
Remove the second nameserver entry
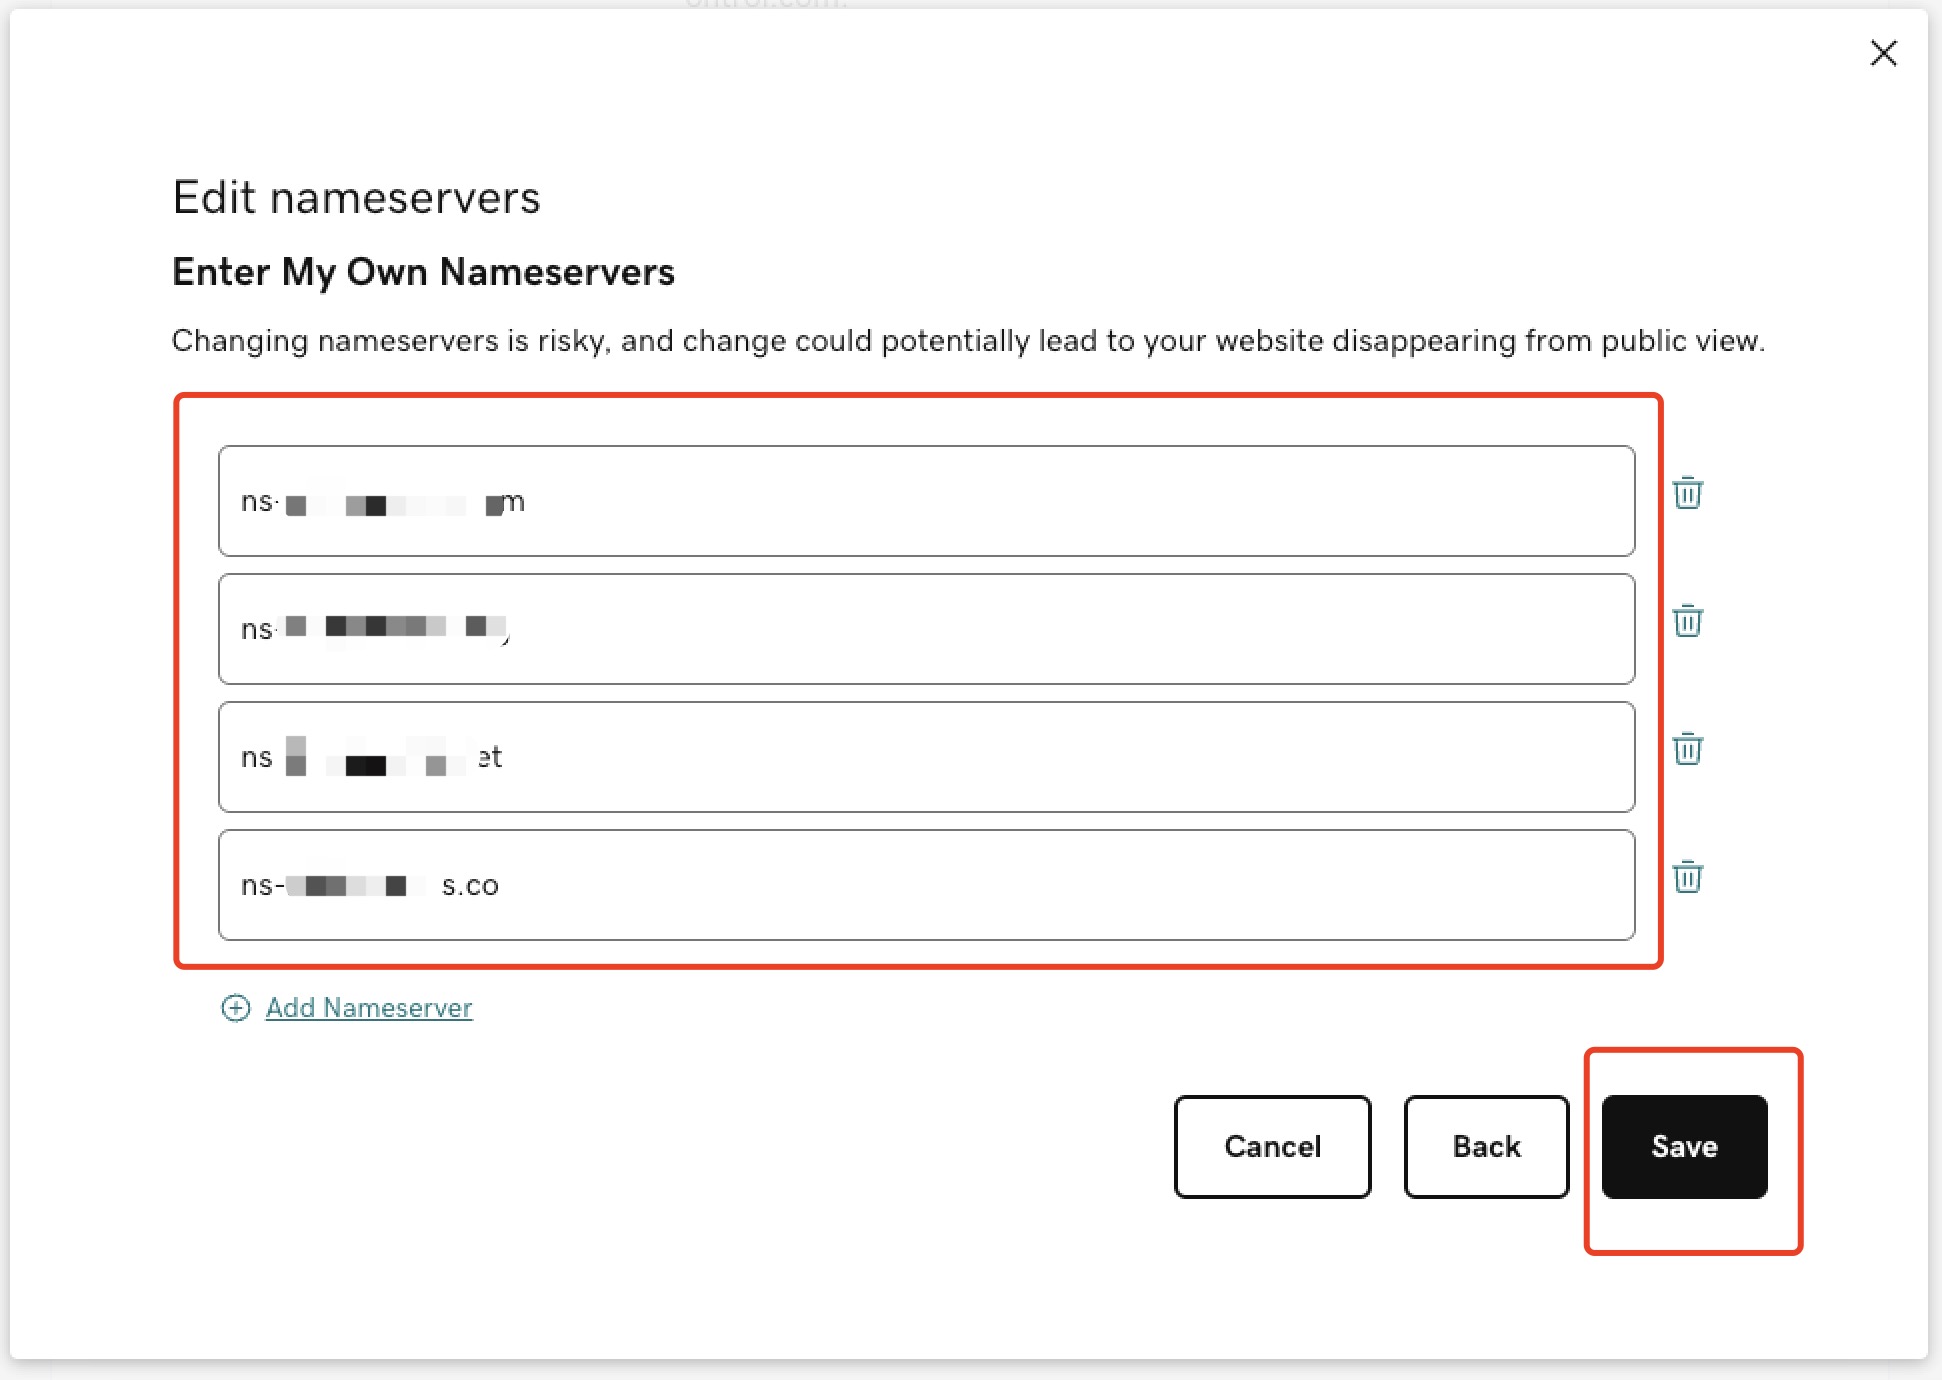click(1687, 621)
